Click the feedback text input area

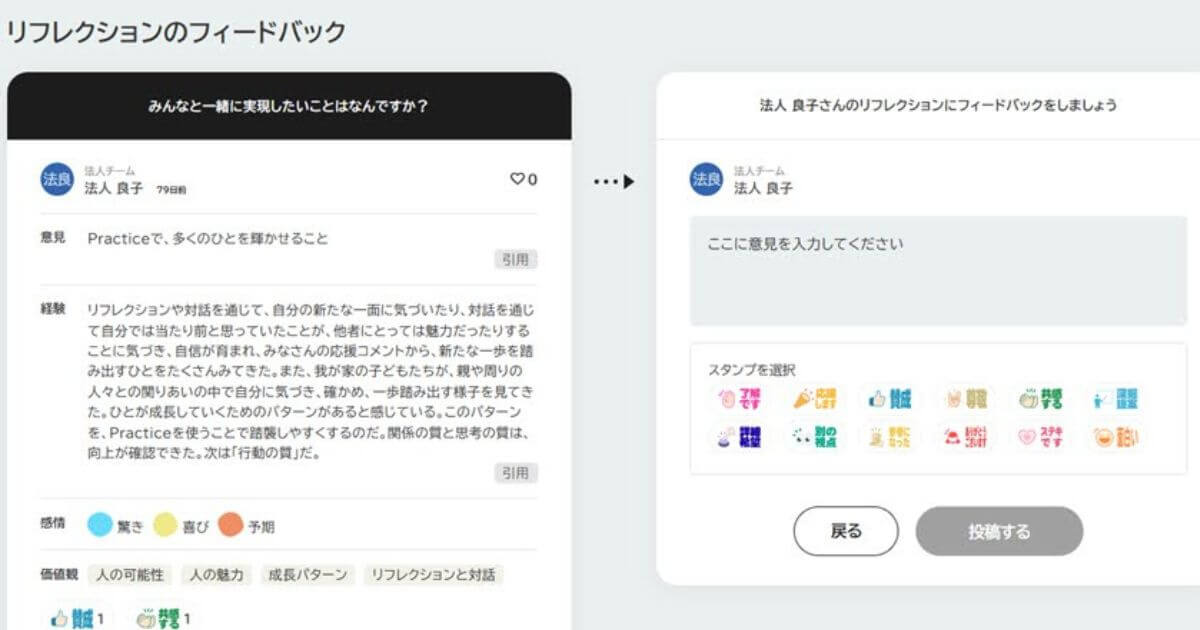[x=937, y=270]
